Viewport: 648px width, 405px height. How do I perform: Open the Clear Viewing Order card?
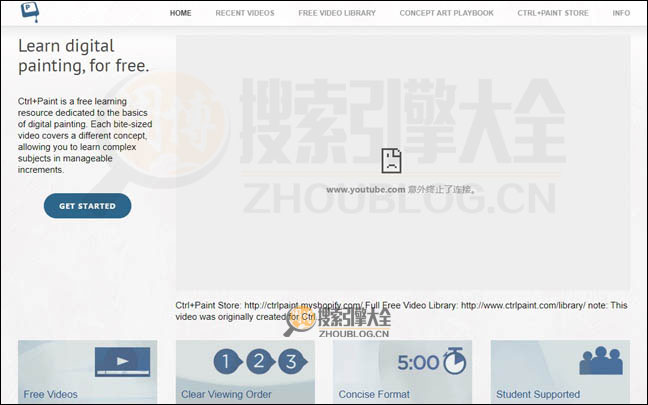pyautogui.click(x=245, y=372)
